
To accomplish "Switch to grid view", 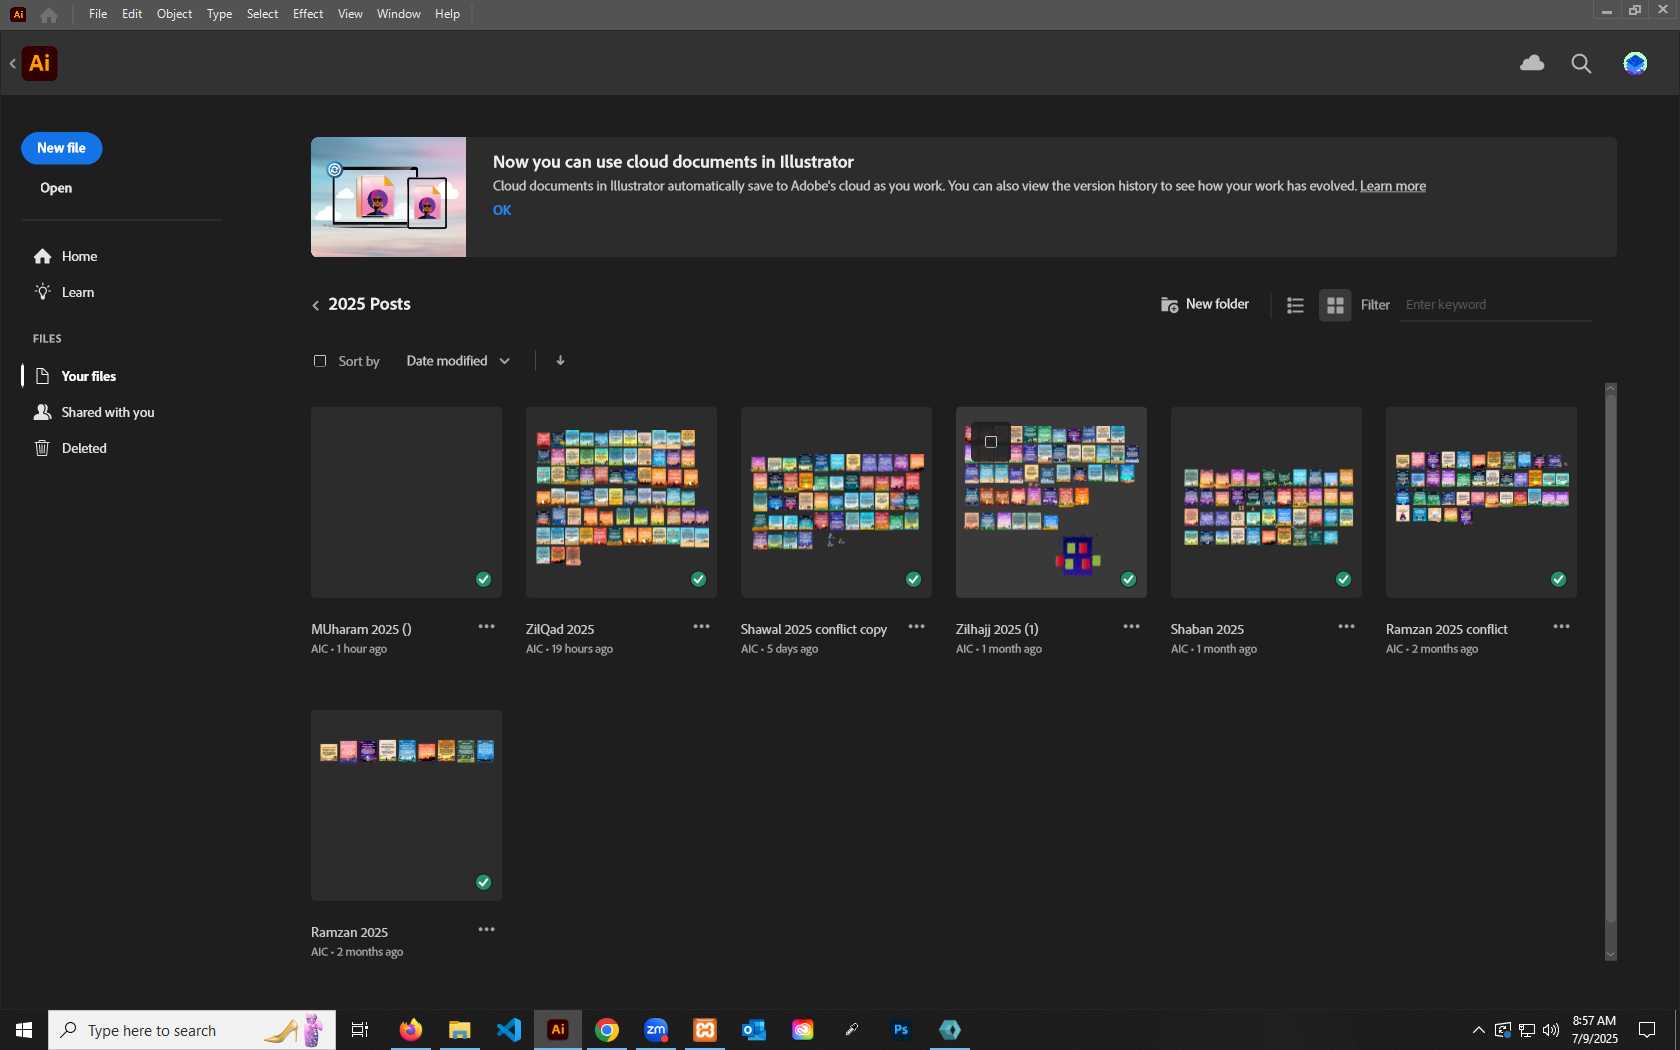I will [x=1335, y=305].
